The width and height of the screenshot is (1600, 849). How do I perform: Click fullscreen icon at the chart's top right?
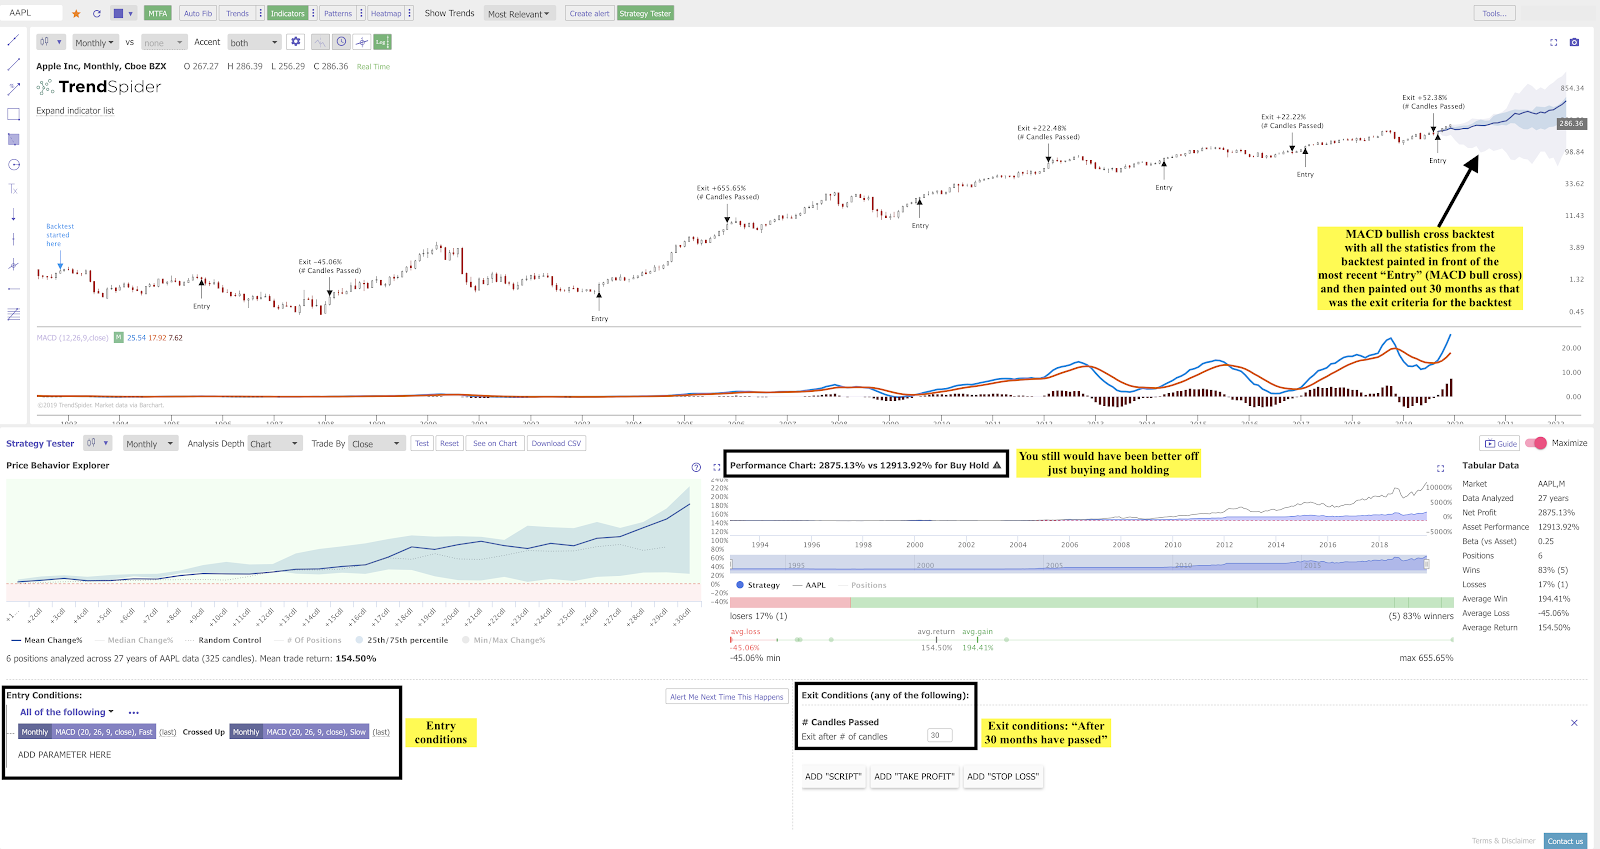point(1553,42)
